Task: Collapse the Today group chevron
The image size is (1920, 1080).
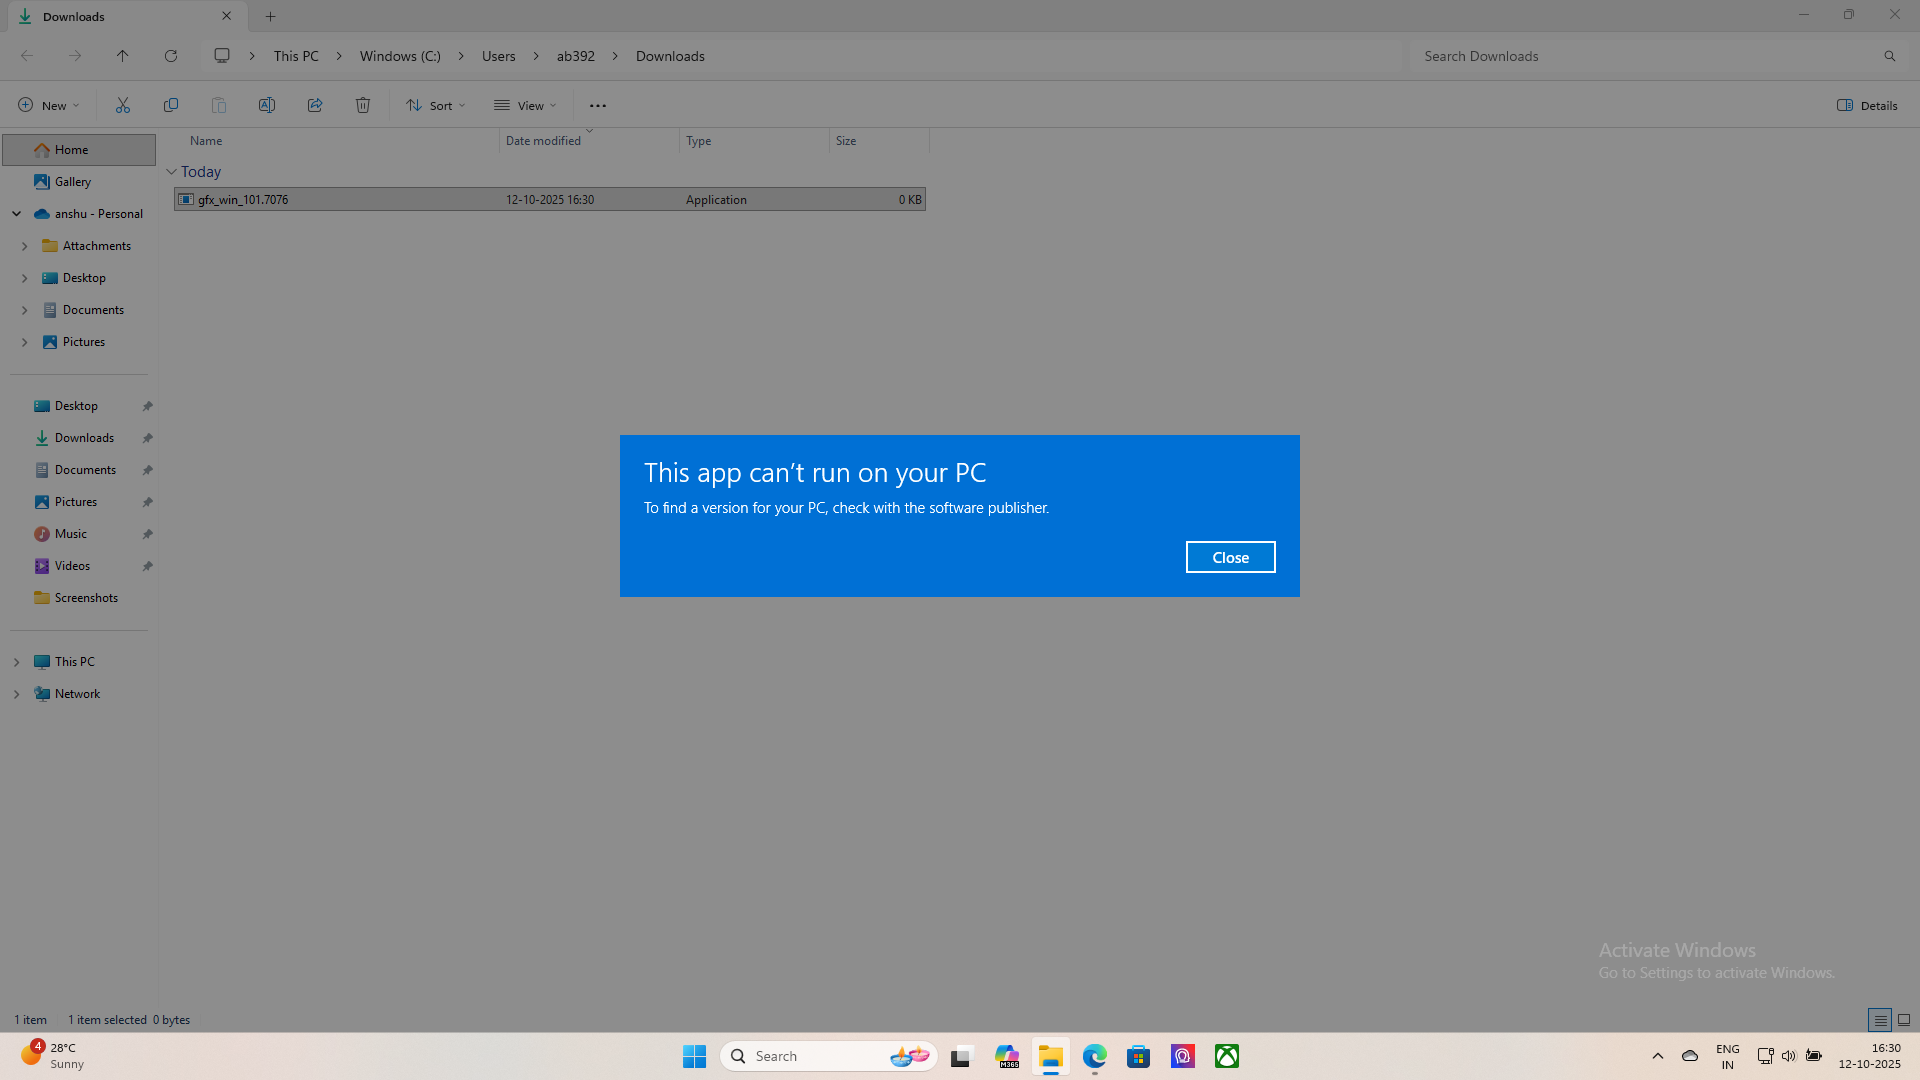Action: tap(171, 172)
